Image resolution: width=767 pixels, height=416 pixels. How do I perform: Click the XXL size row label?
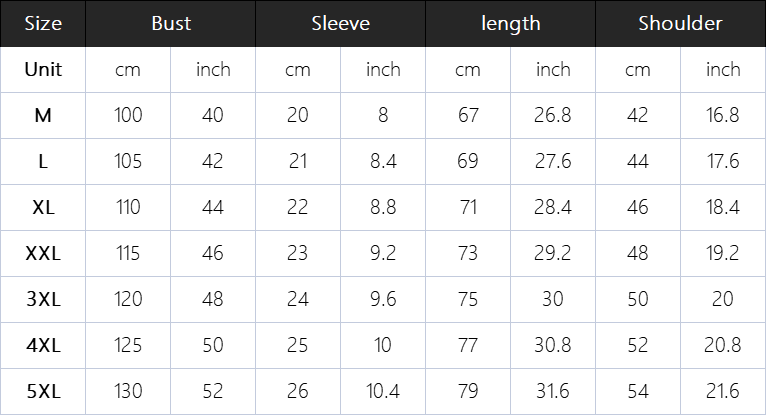(43, 253)
